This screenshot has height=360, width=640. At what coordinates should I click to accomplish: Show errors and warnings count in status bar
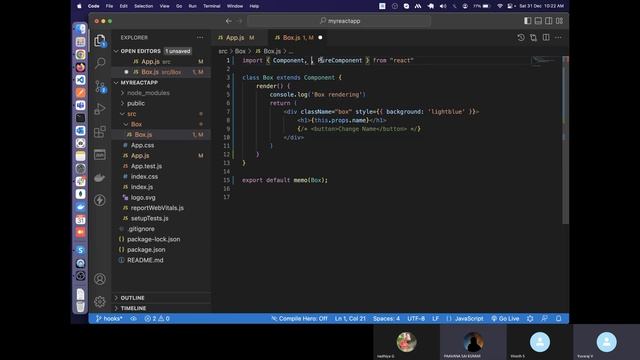(x=157, y=318)
